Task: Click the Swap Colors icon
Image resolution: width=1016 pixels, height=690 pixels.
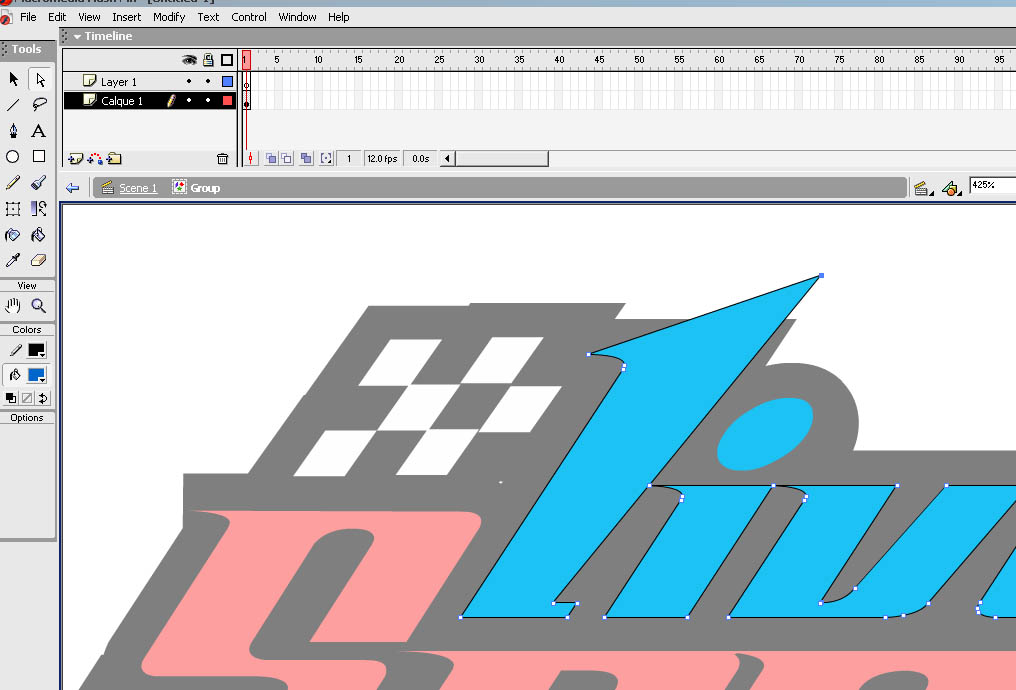Action: point(43,398)
